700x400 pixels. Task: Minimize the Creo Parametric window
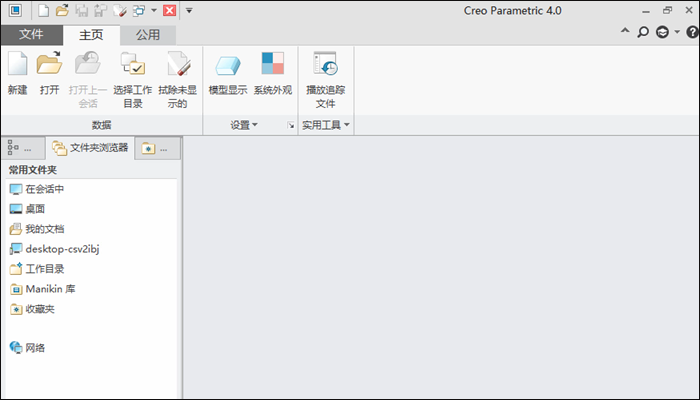(x=646, y=11)
